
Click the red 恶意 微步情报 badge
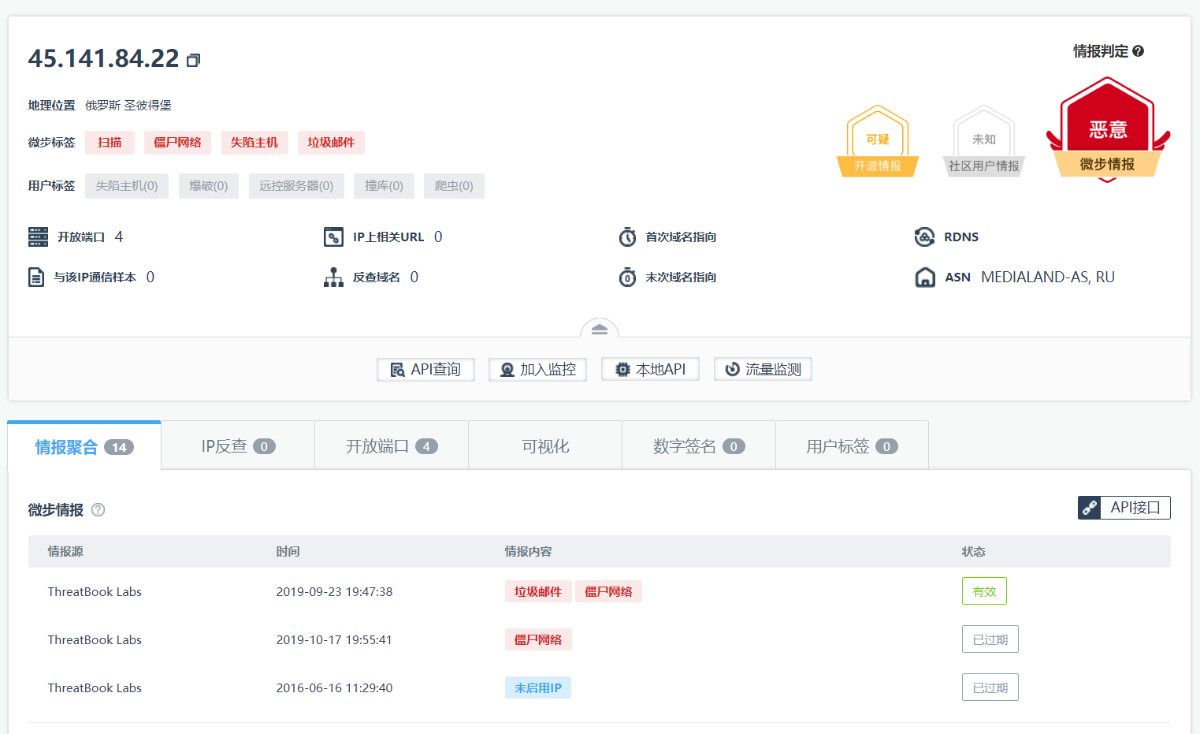pos(1107,130)
